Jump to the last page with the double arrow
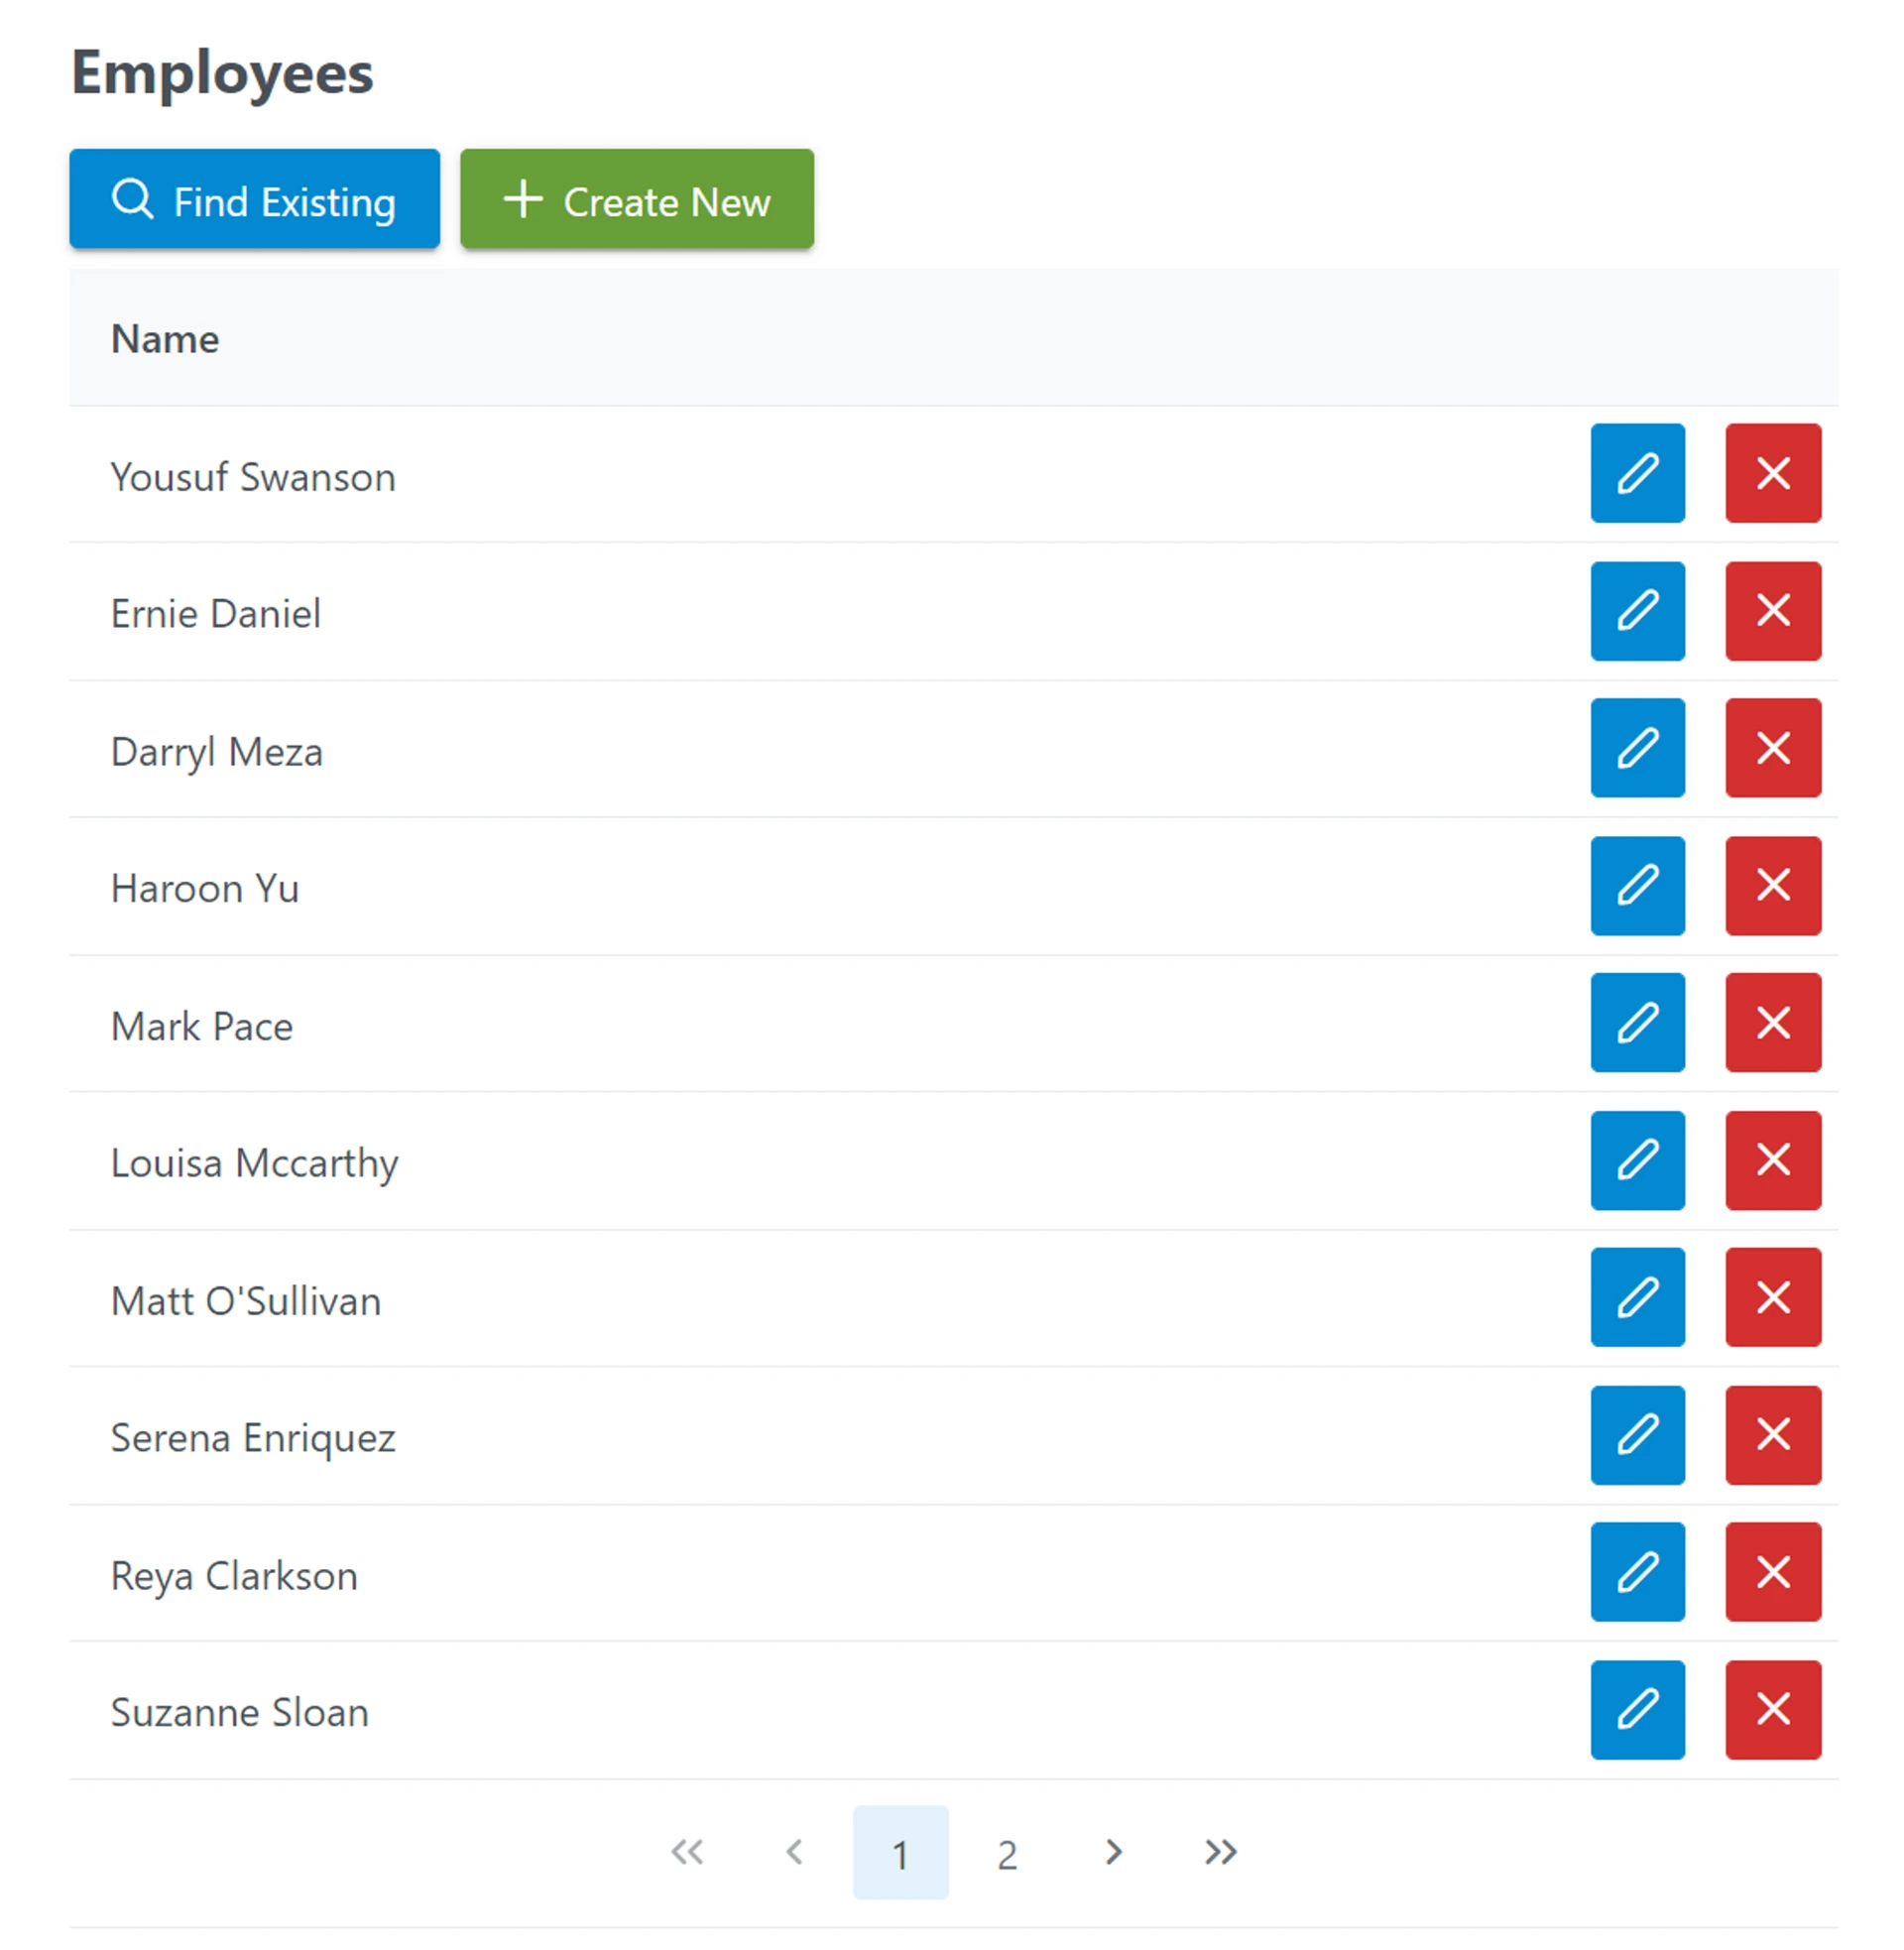 coord(1221,1852)
